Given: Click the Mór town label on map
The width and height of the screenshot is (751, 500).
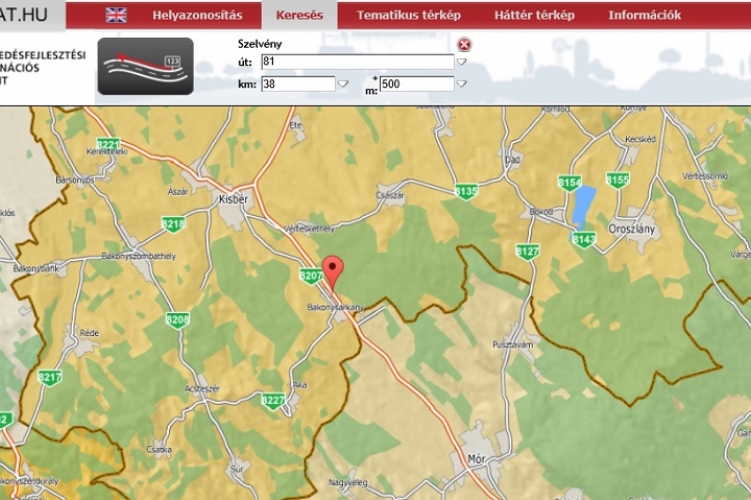Looking at the screenshot, I should point(476,461).
